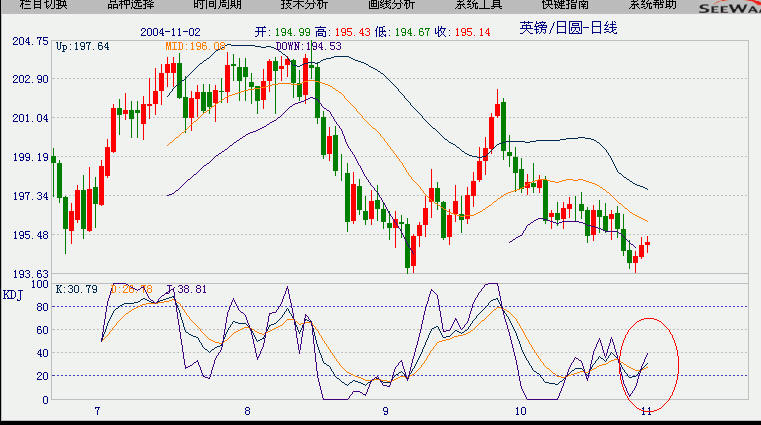Click the 197.34 price axis label
761x425 pixels.
[31, 196]
